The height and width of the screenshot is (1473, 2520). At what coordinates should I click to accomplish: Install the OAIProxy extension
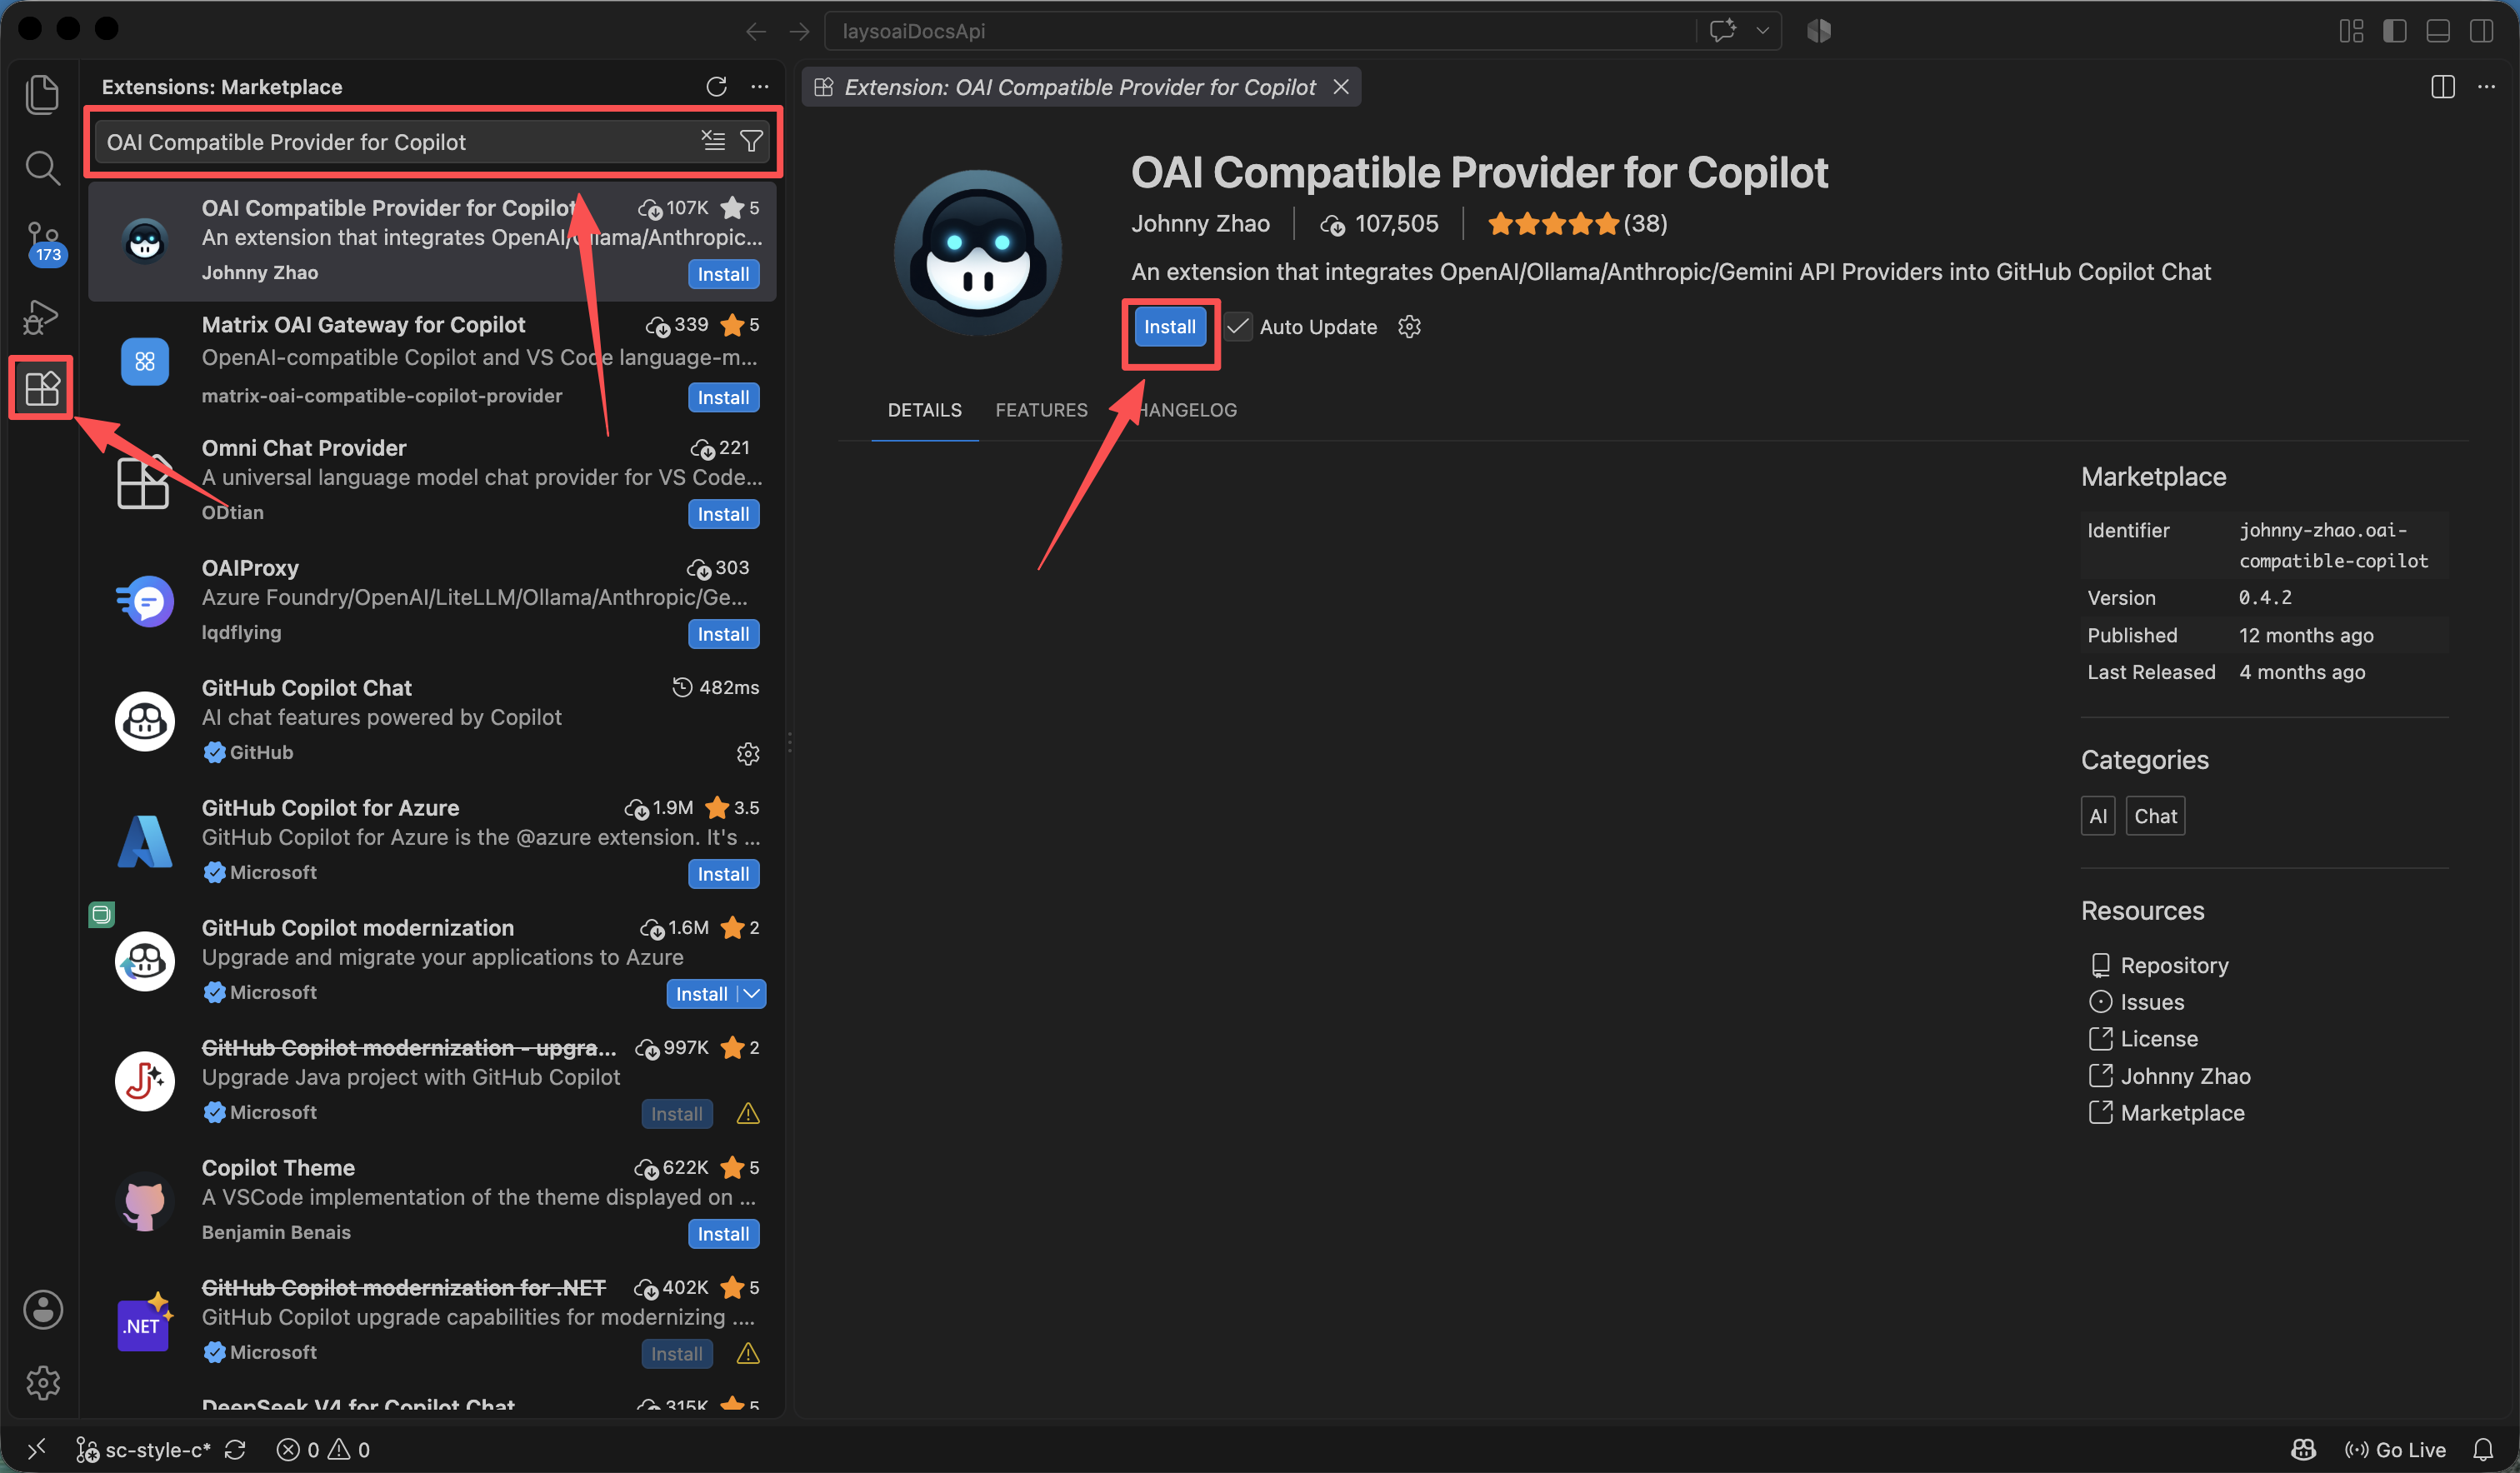[x=723, y=634]
